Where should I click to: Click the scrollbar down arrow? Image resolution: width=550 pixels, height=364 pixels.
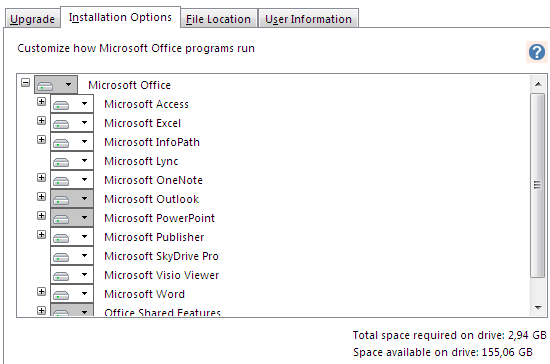(x=538, y=308)
